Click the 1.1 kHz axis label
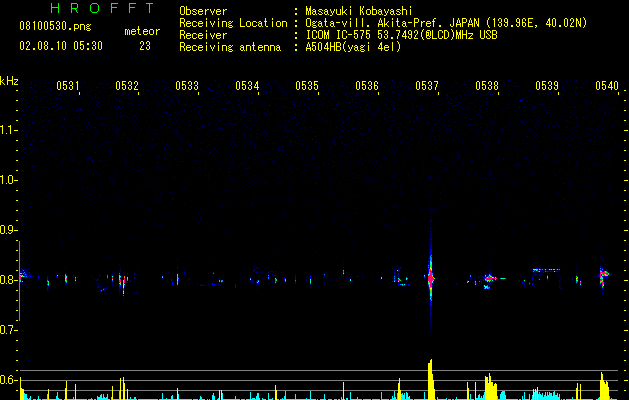The width and height of the screenshot is (629, 400). [9, 130]
